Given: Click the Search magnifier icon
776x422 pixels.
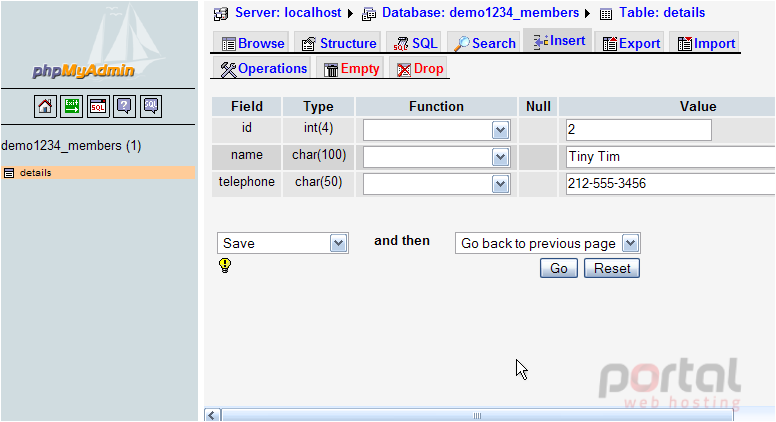Looking at the screenshot, I should tap(461, 44).
